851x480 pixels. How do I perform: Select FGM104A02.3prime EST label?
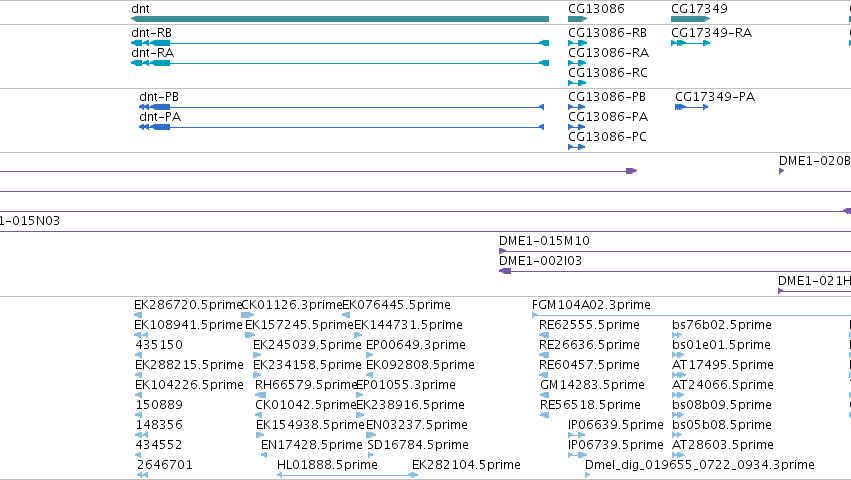tap(591, 305)
